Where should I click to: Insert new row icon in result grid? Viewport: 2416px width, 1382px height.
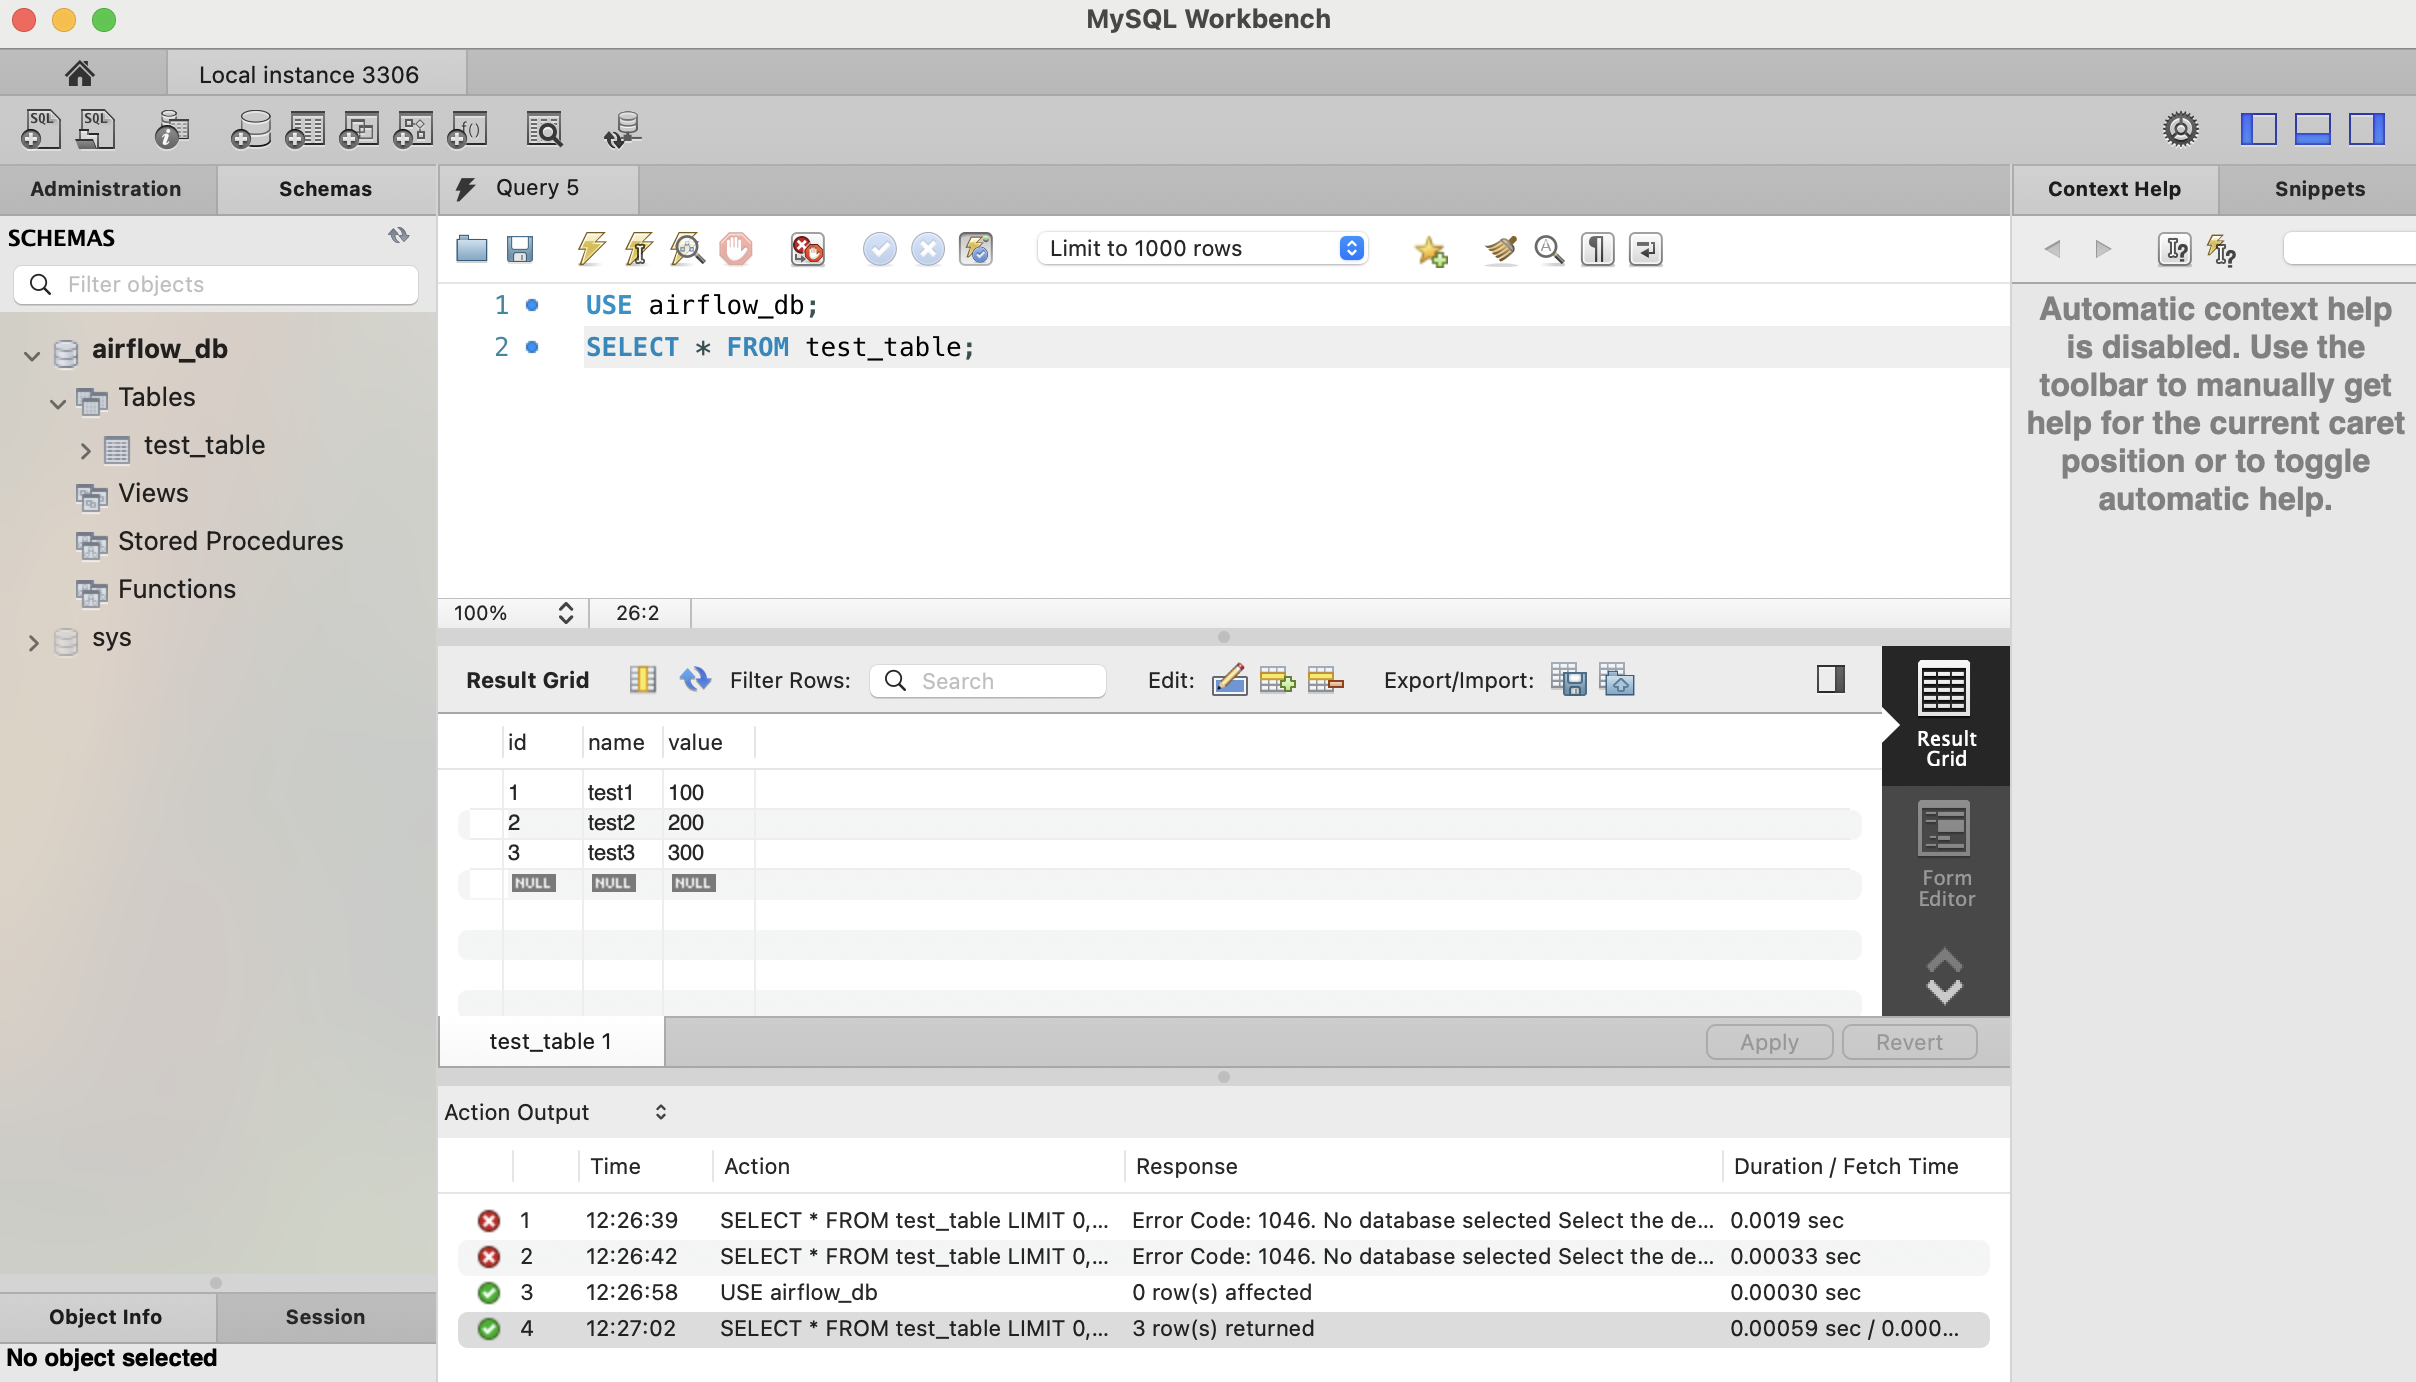1277,680
